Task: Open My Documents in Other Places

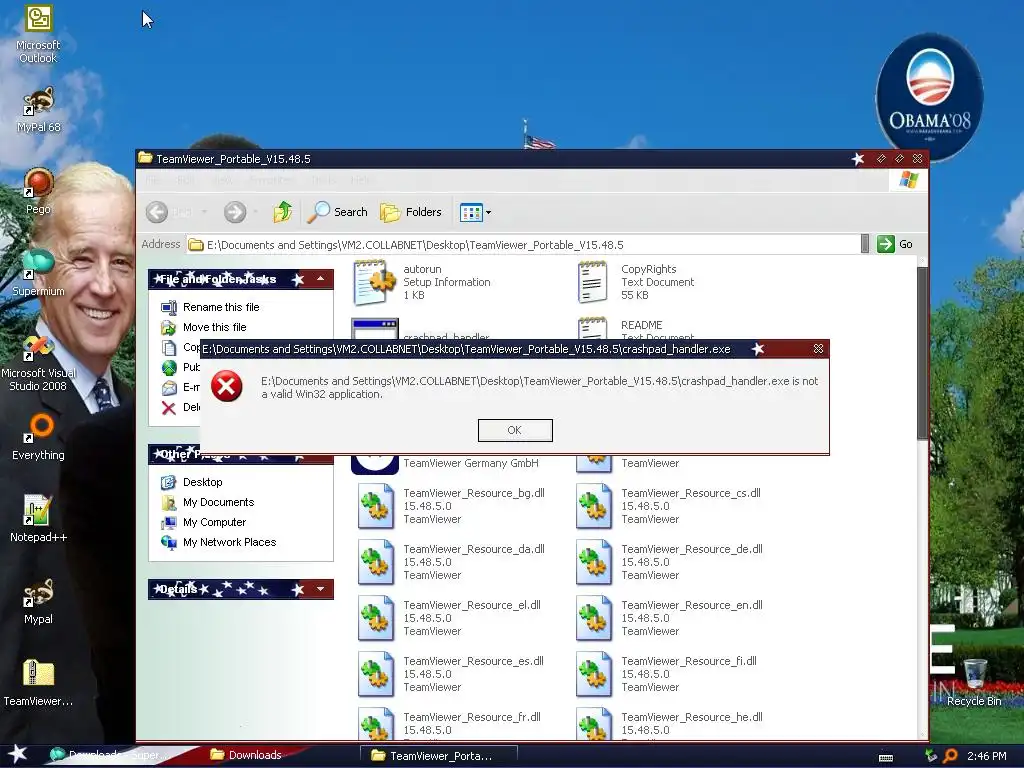Action: [x=218, y=502]
